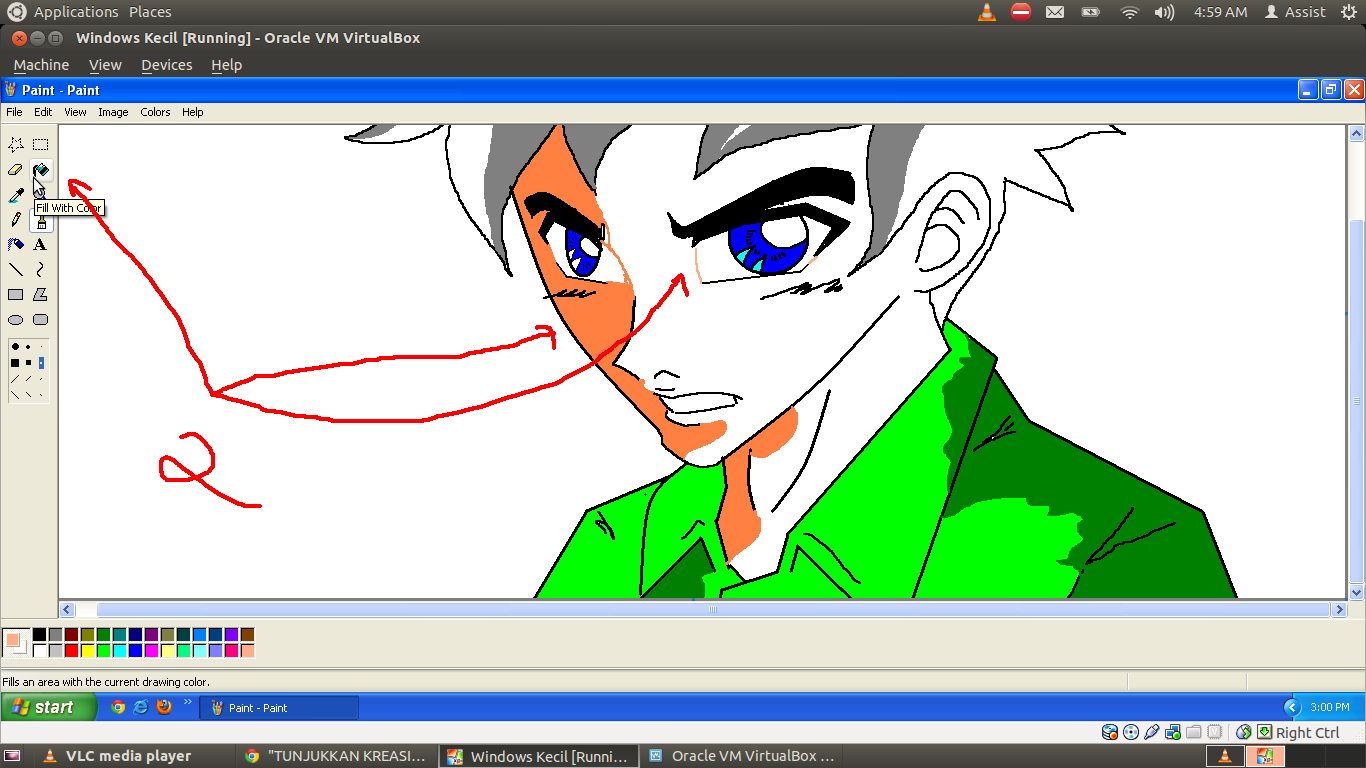Screen dimensions: 1366x768
Task: Open the VirtualBox Devices menu
Action: 166,65
